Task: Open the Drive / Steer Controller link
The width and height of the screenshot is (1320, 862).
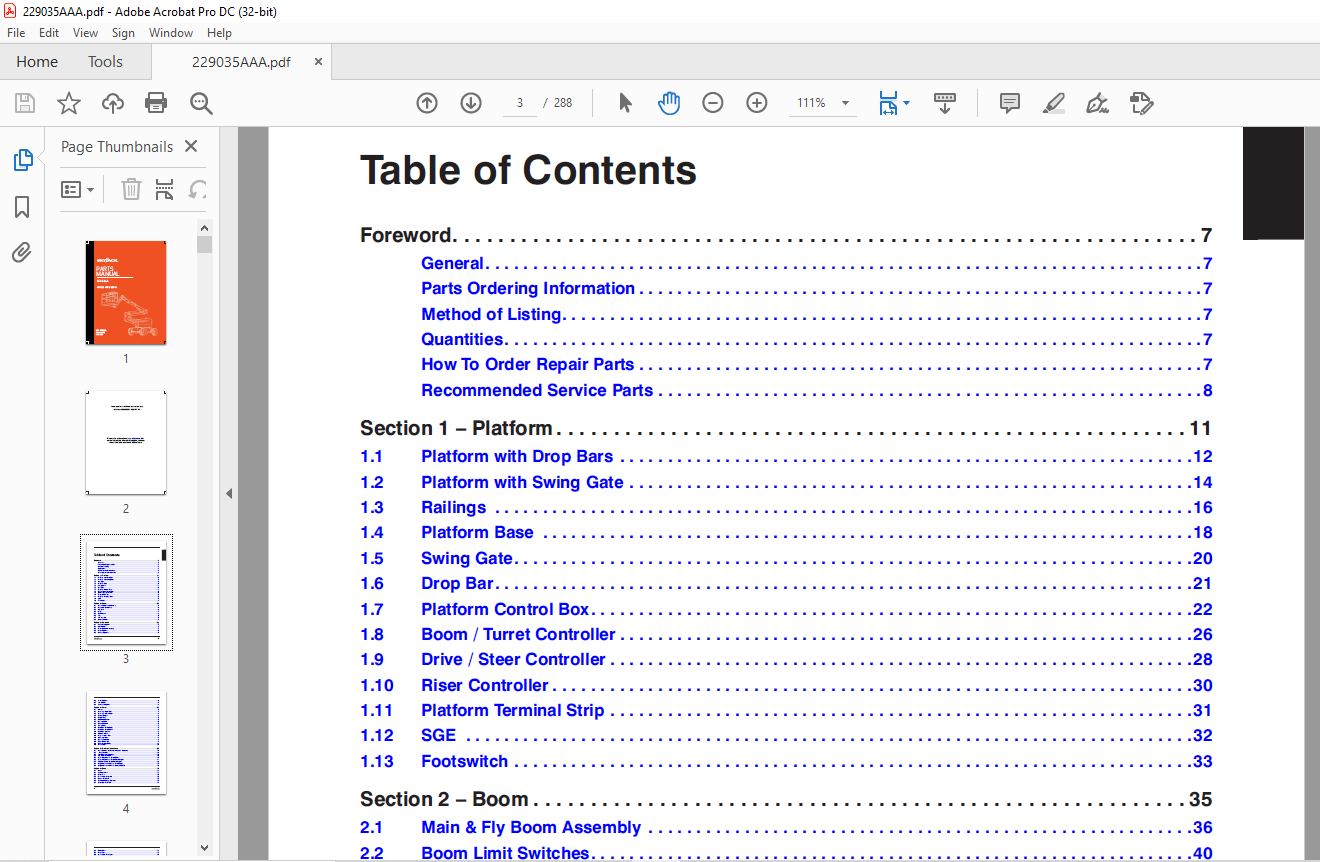Action: 513,660
